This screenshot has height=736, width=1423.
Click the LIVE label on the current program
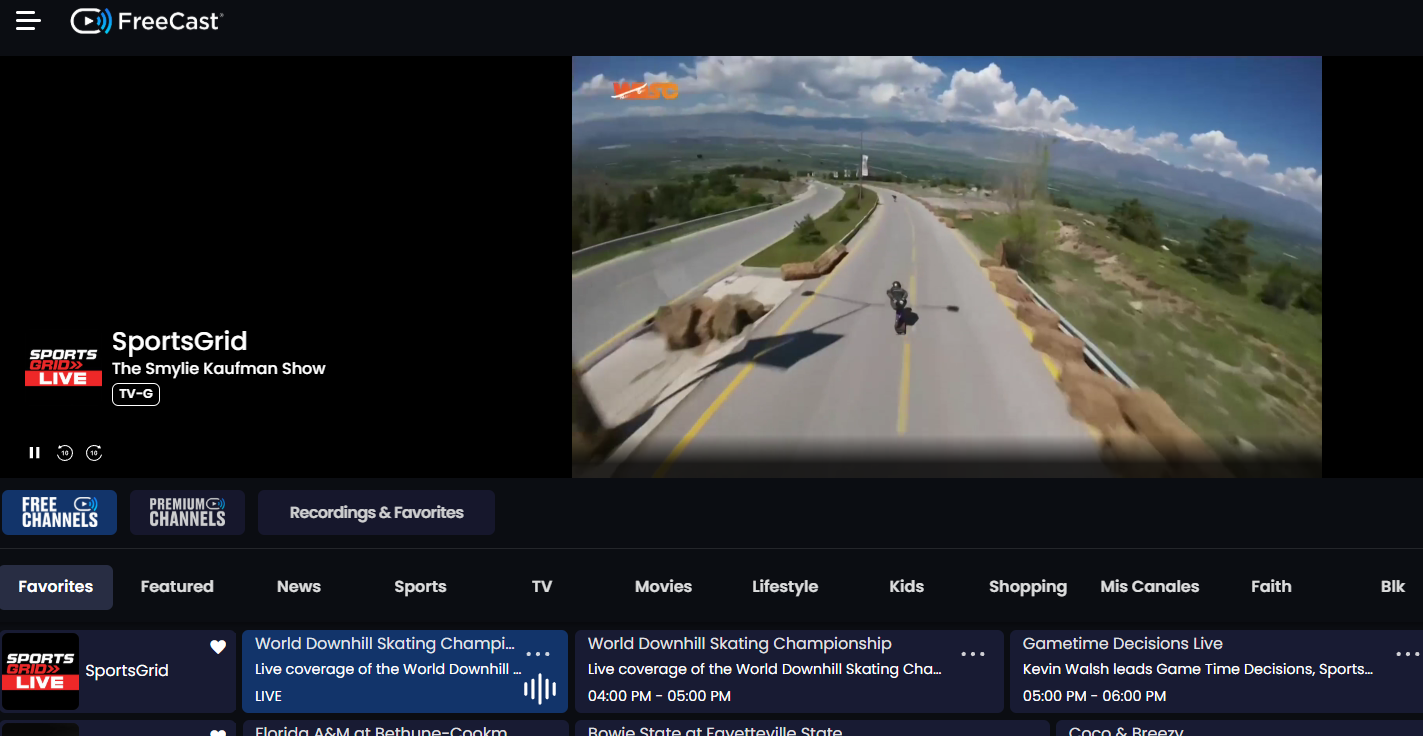pos(268,696)
